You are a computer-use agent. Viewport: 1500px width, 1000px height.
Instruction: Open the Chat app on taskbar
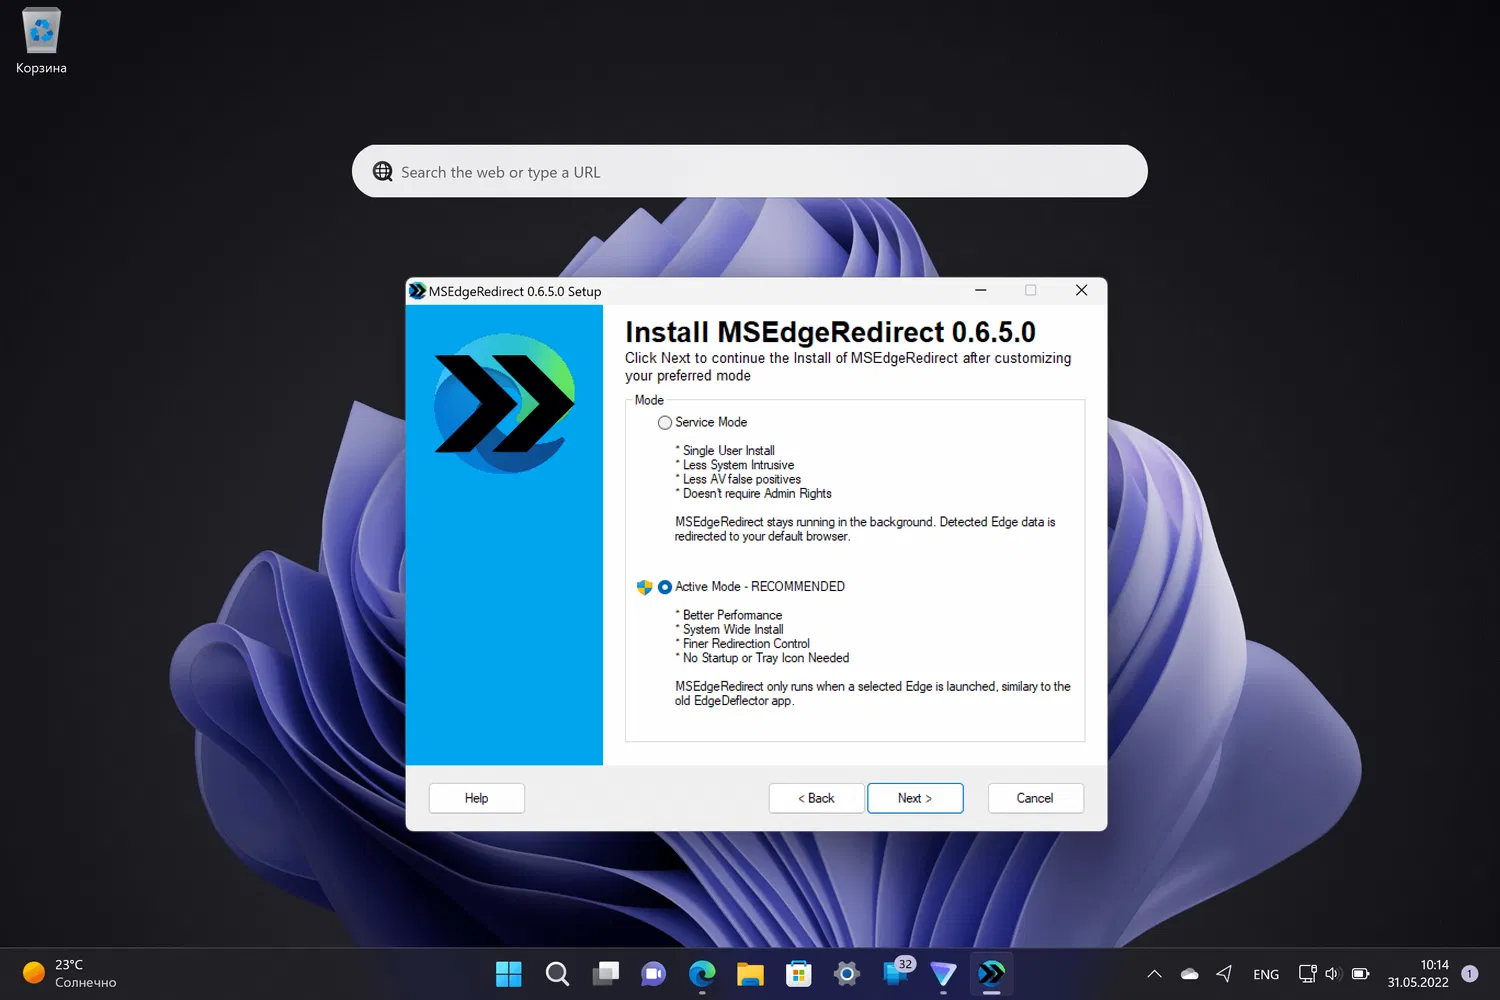[654, 974]
